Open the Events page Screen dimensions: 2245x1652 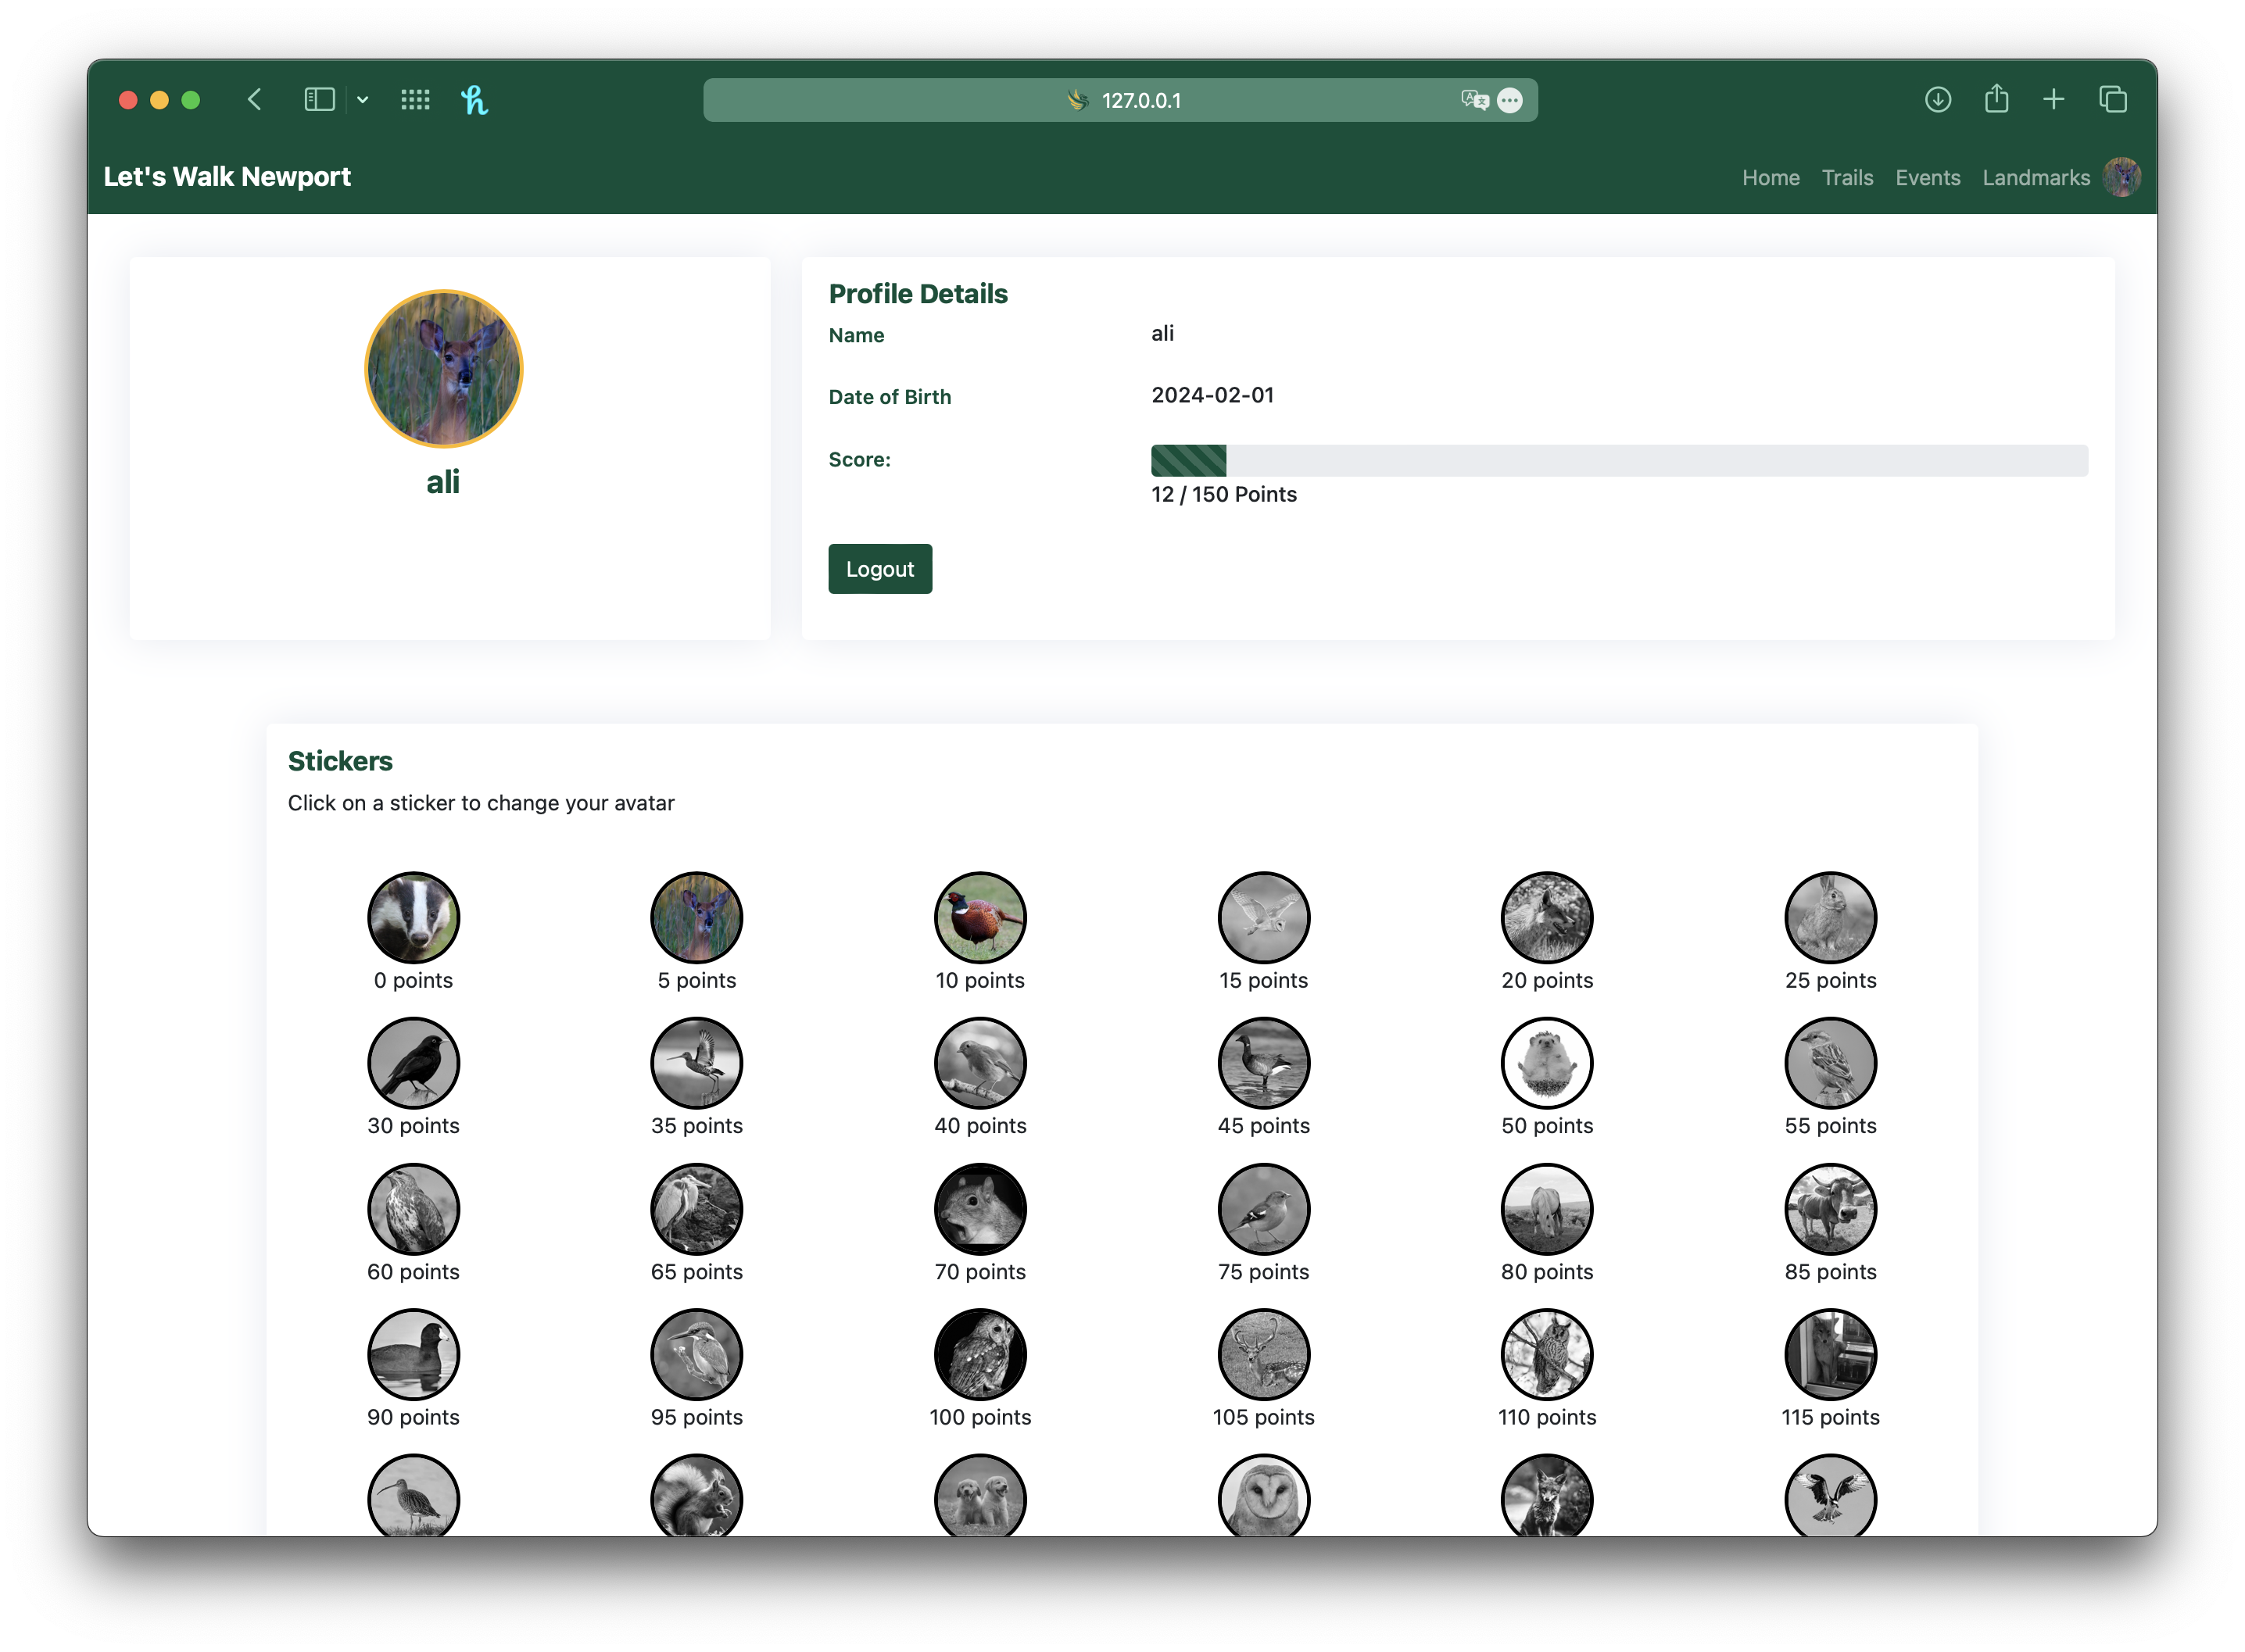click(x=1928, y=177)
